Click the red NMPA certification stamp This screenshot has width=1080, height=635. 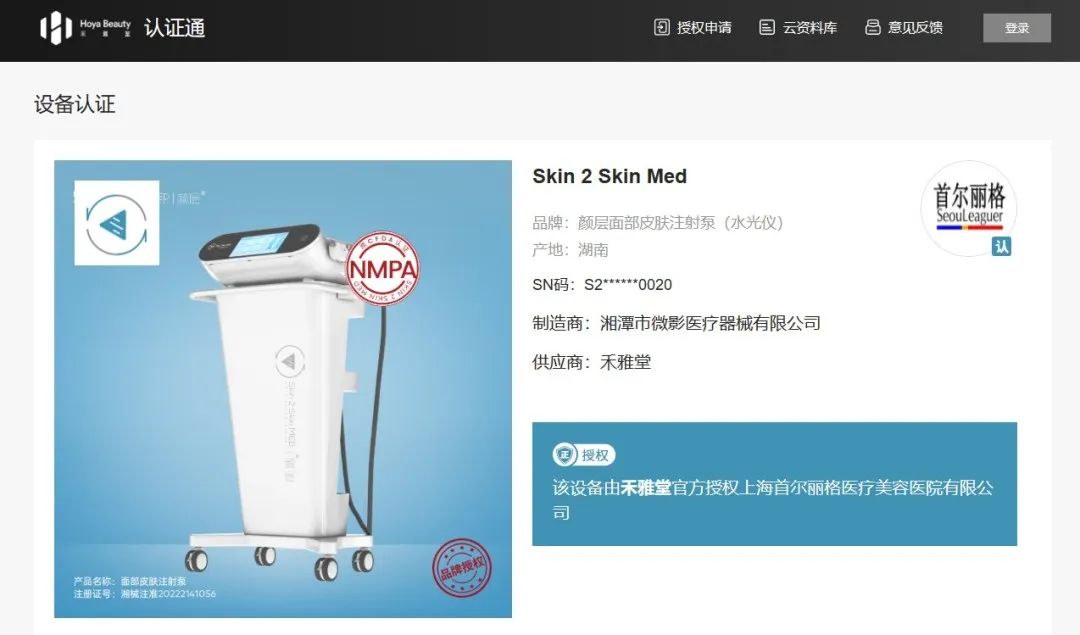(x=382, y=268)
